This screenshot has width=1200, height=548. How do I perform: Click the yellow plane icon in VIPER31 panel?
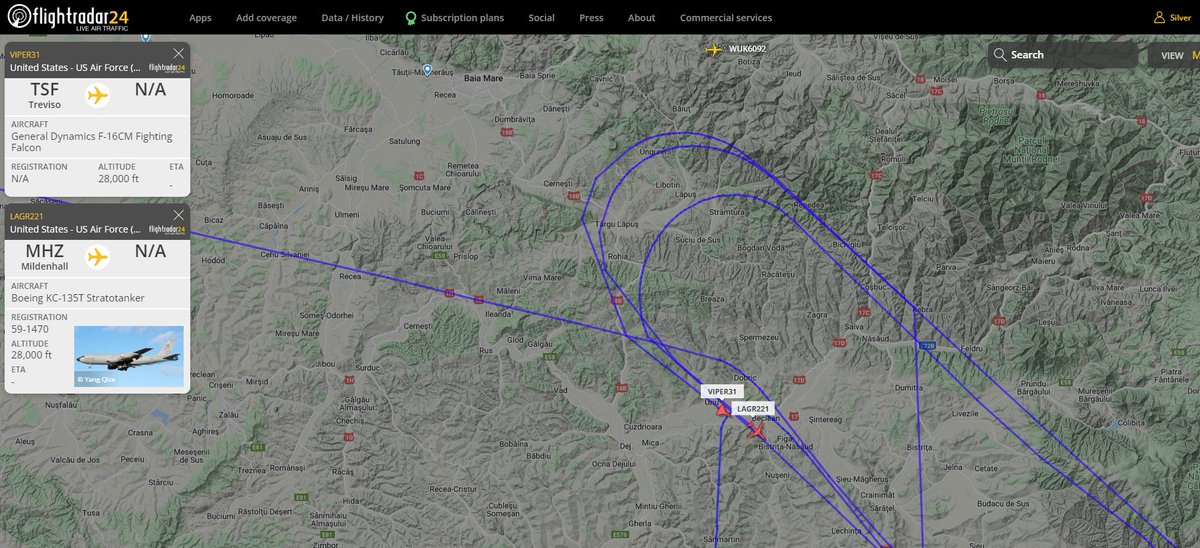tap(97, 95)
